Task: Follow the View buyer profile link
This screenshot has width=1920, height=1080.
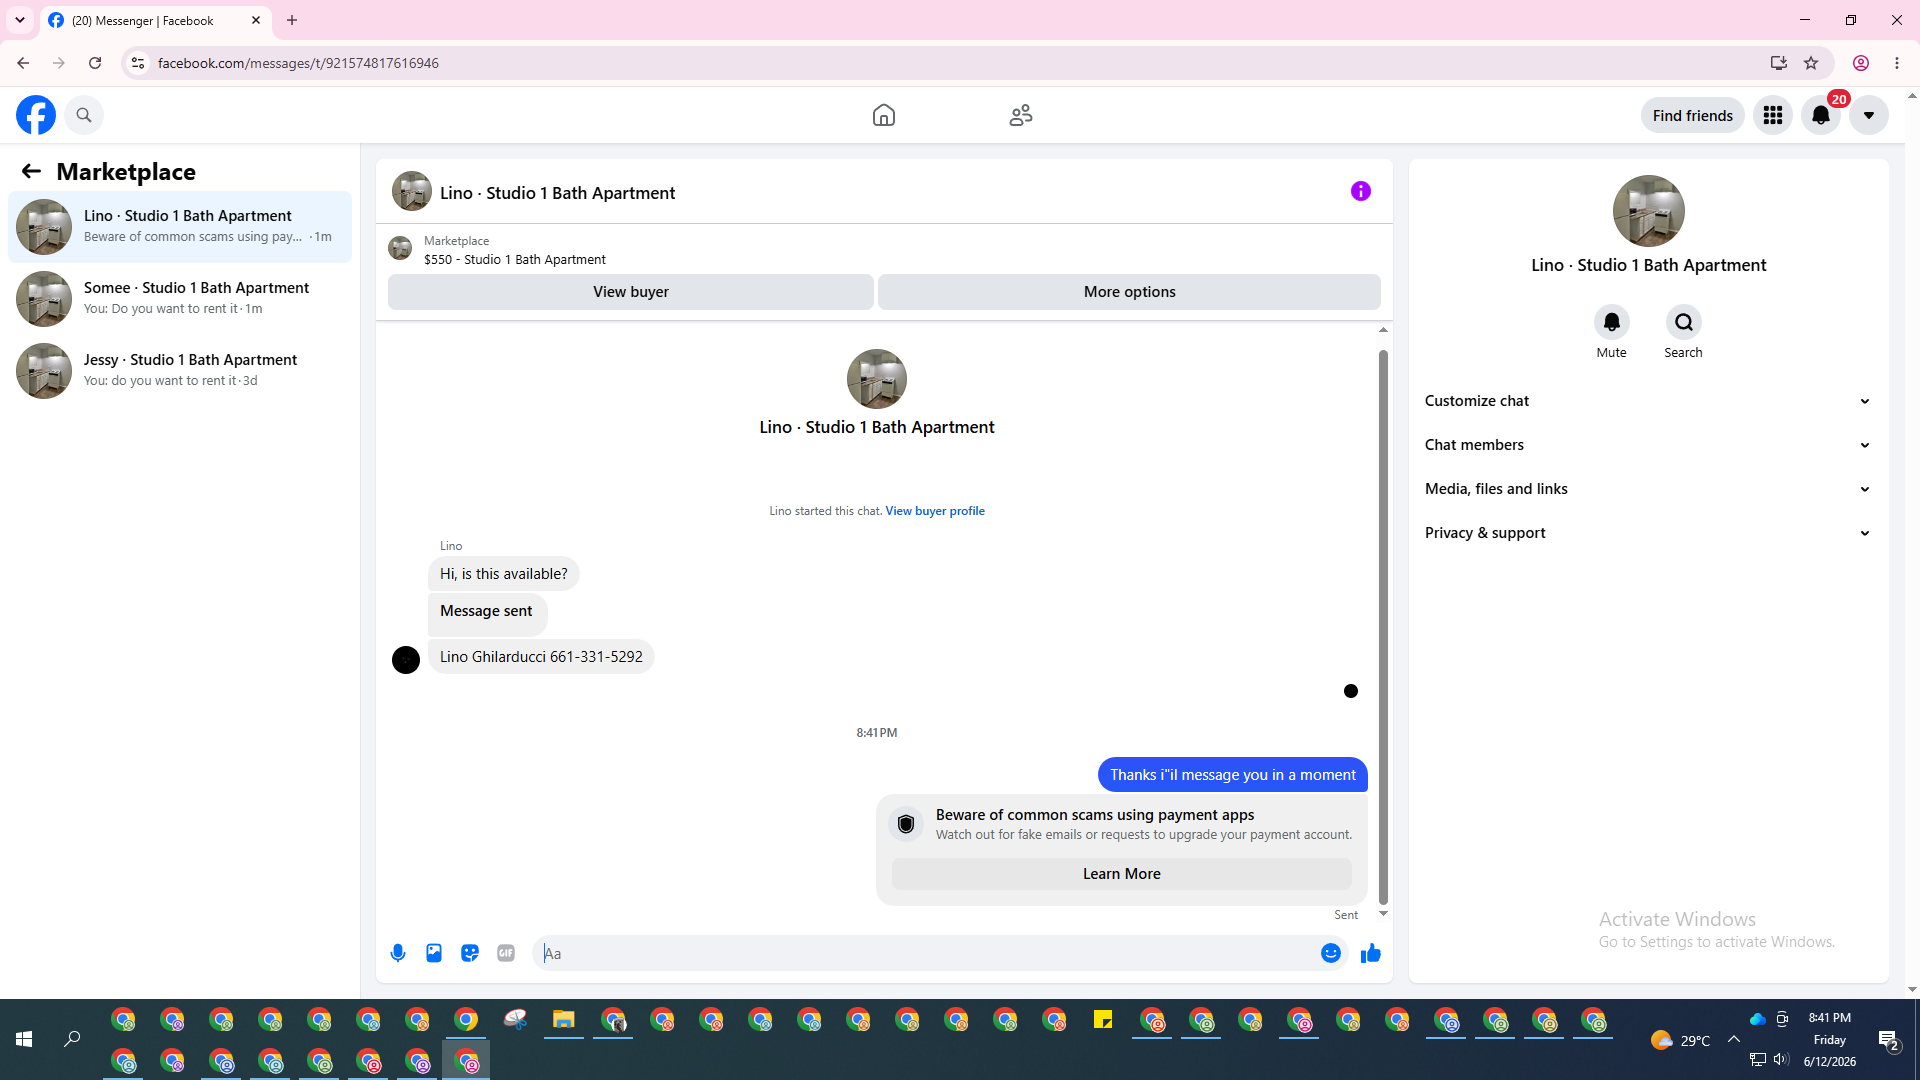Action: click(934, 511)
